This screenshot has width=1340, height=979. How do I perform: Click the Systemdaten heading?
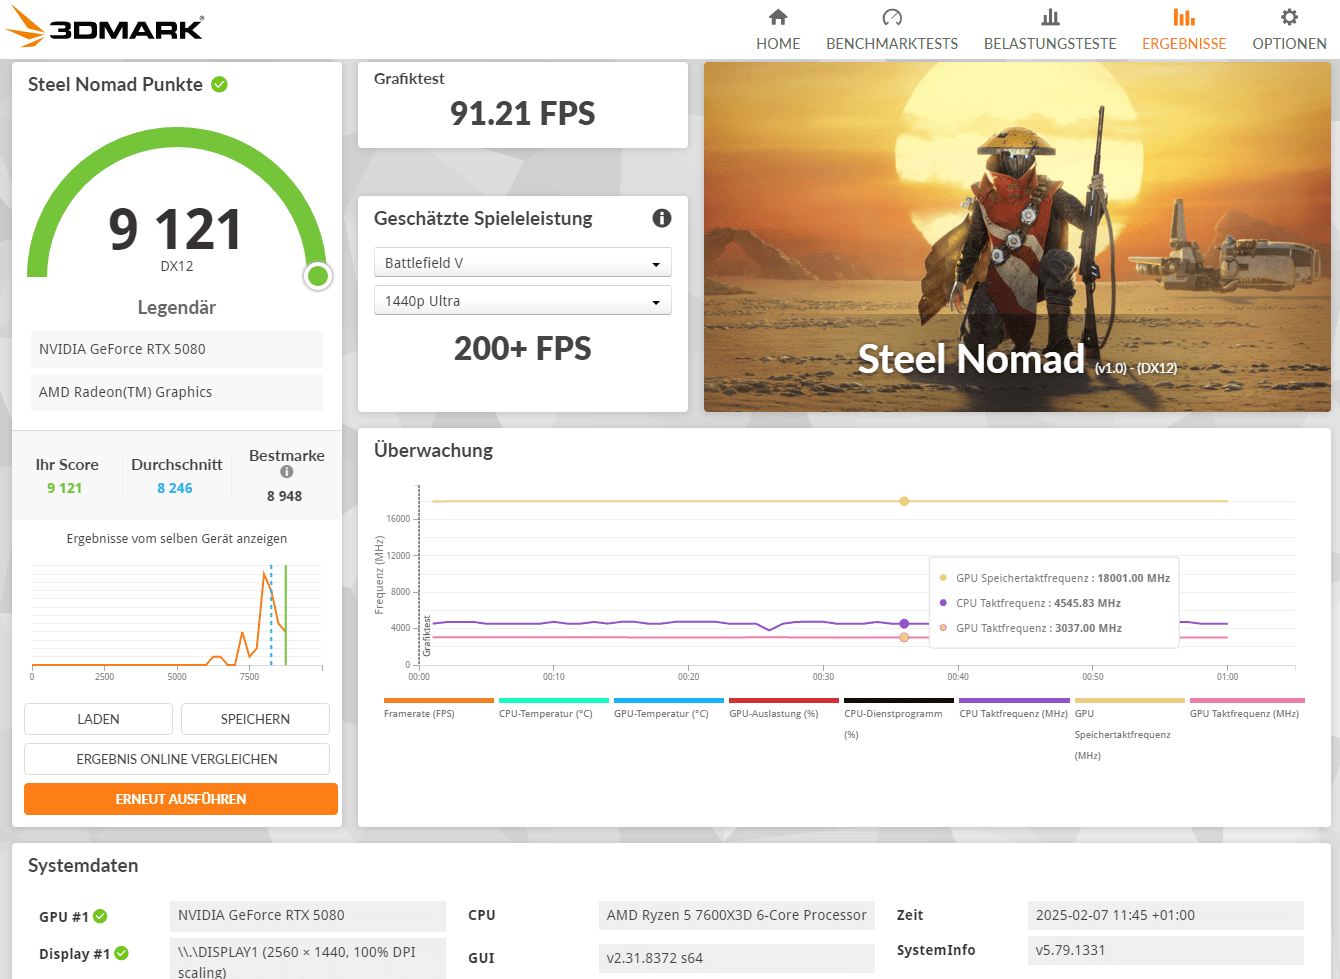coord(83,866)
